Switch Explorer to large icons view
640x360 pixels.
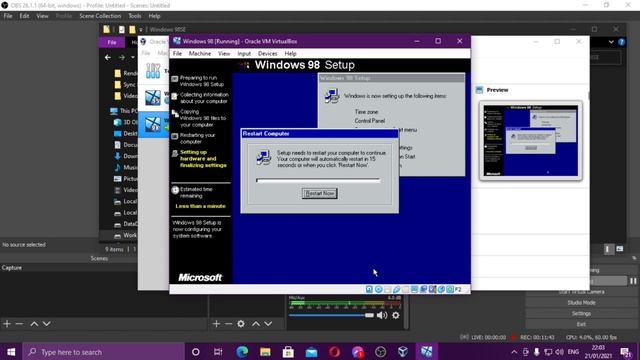[x=620, y=249]
